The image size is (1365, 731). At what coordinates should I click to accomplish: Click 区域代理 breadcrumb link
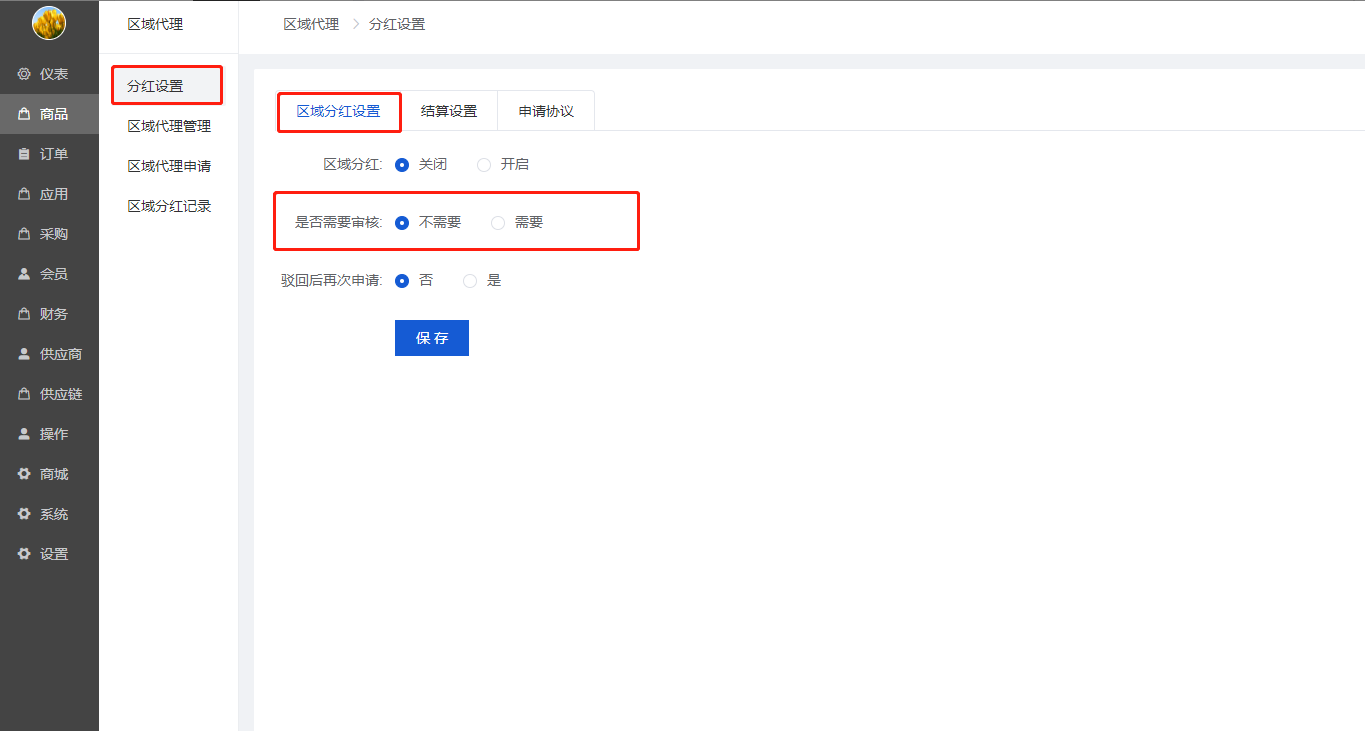(x=311, y=24)
